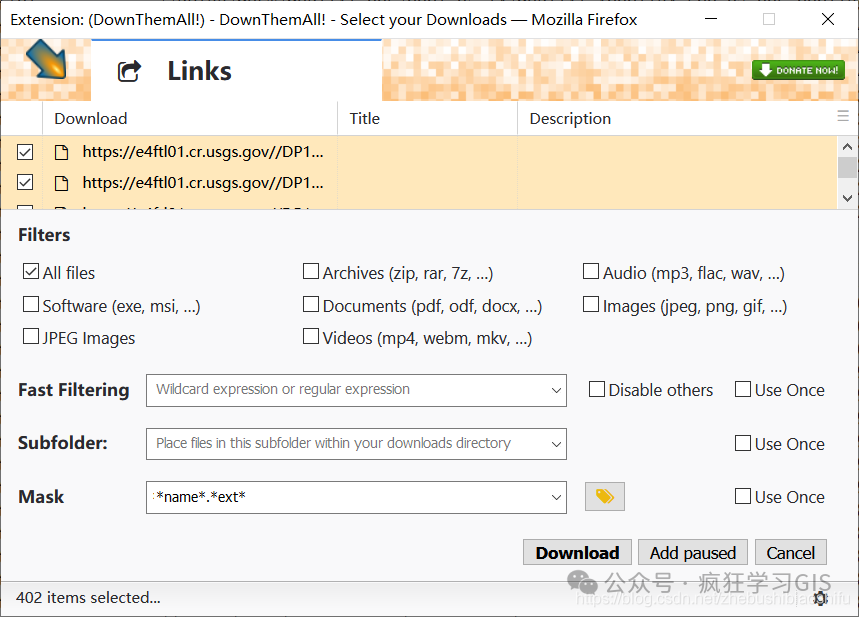Check Use Once for Mask

point(743,496)
